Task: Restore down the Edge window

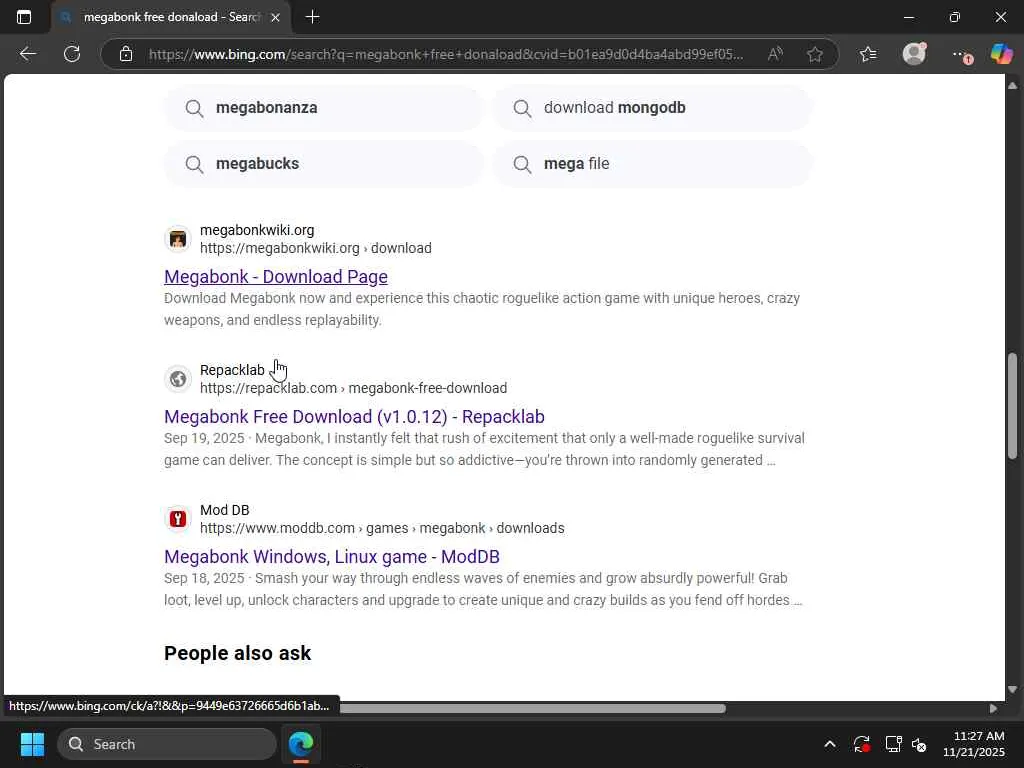Action: [955, 17]
